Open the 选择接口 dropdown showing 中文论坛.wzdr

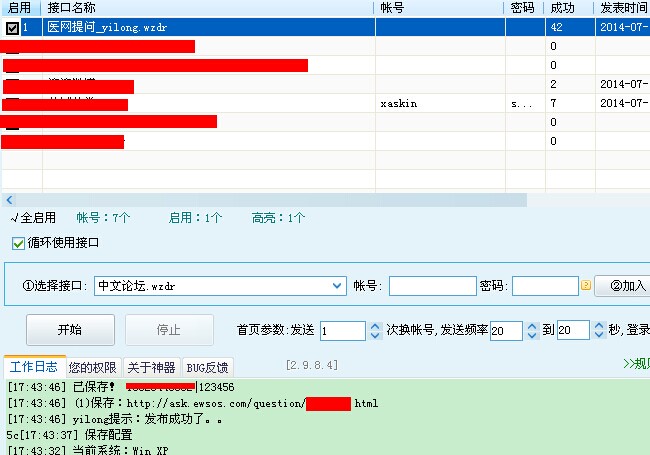coord(220,286)
